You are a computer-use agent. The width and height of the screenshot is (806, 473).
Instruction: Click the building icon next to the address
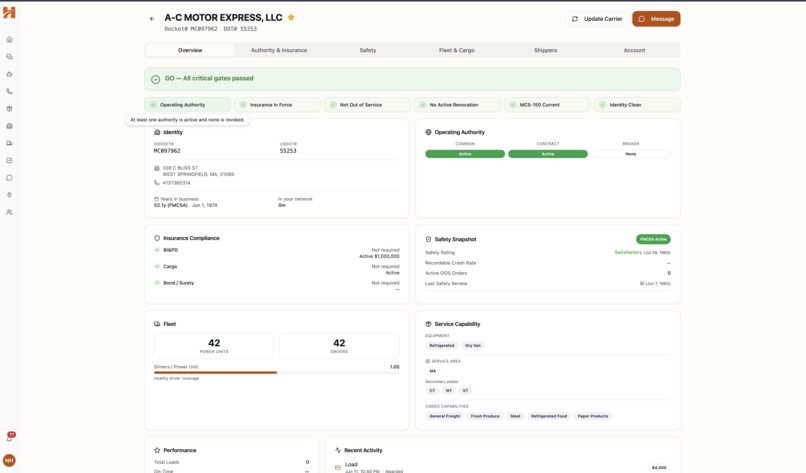click(157, 168)
